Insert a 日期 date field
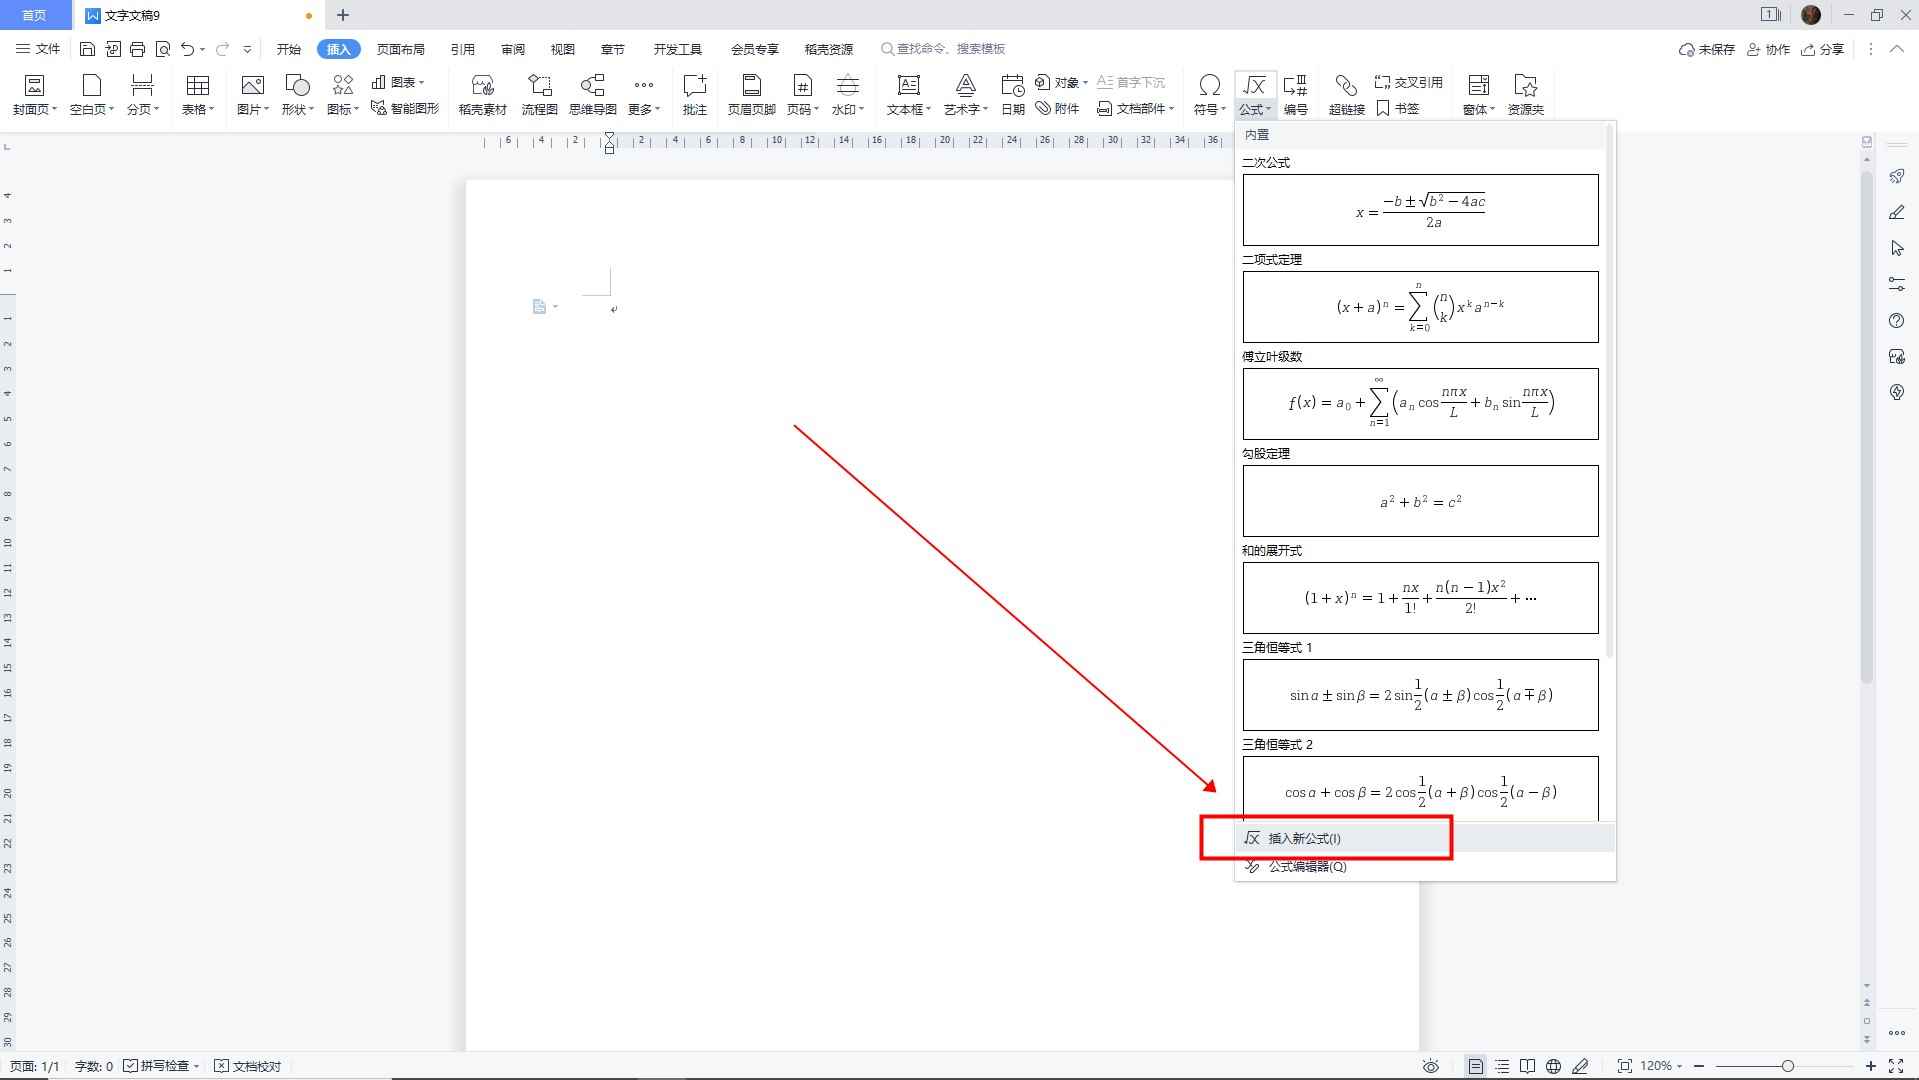This screenshot has width=1919, height=1080. (x=1012, y=95)
